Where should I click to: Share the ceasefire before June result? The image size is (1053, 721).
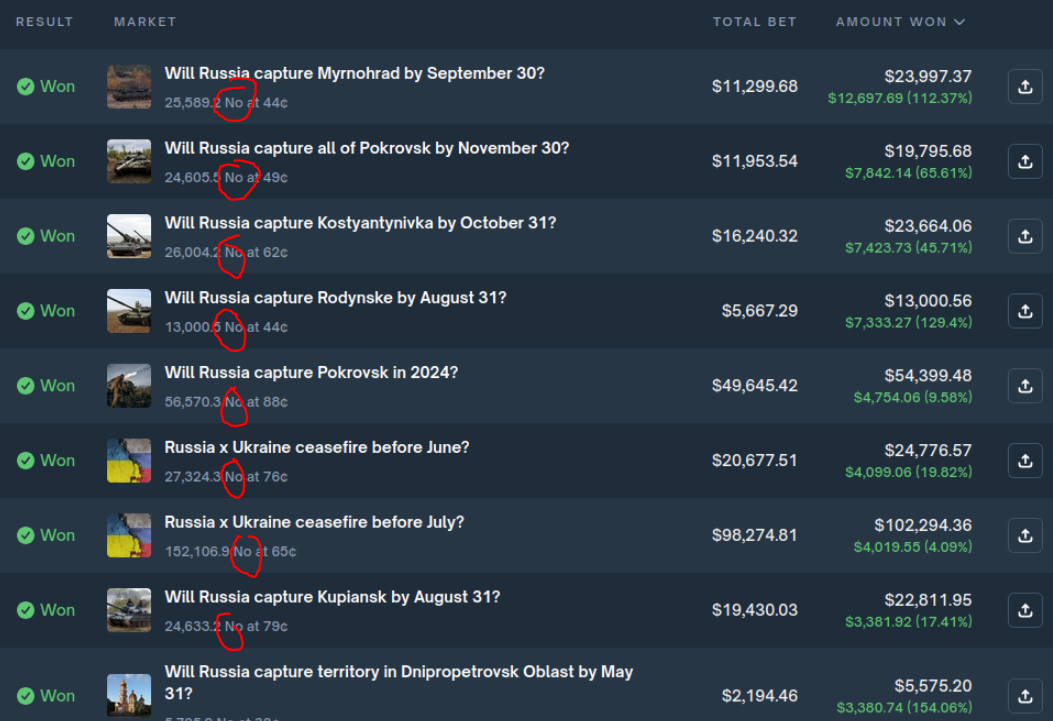[x=1025, y=461]
